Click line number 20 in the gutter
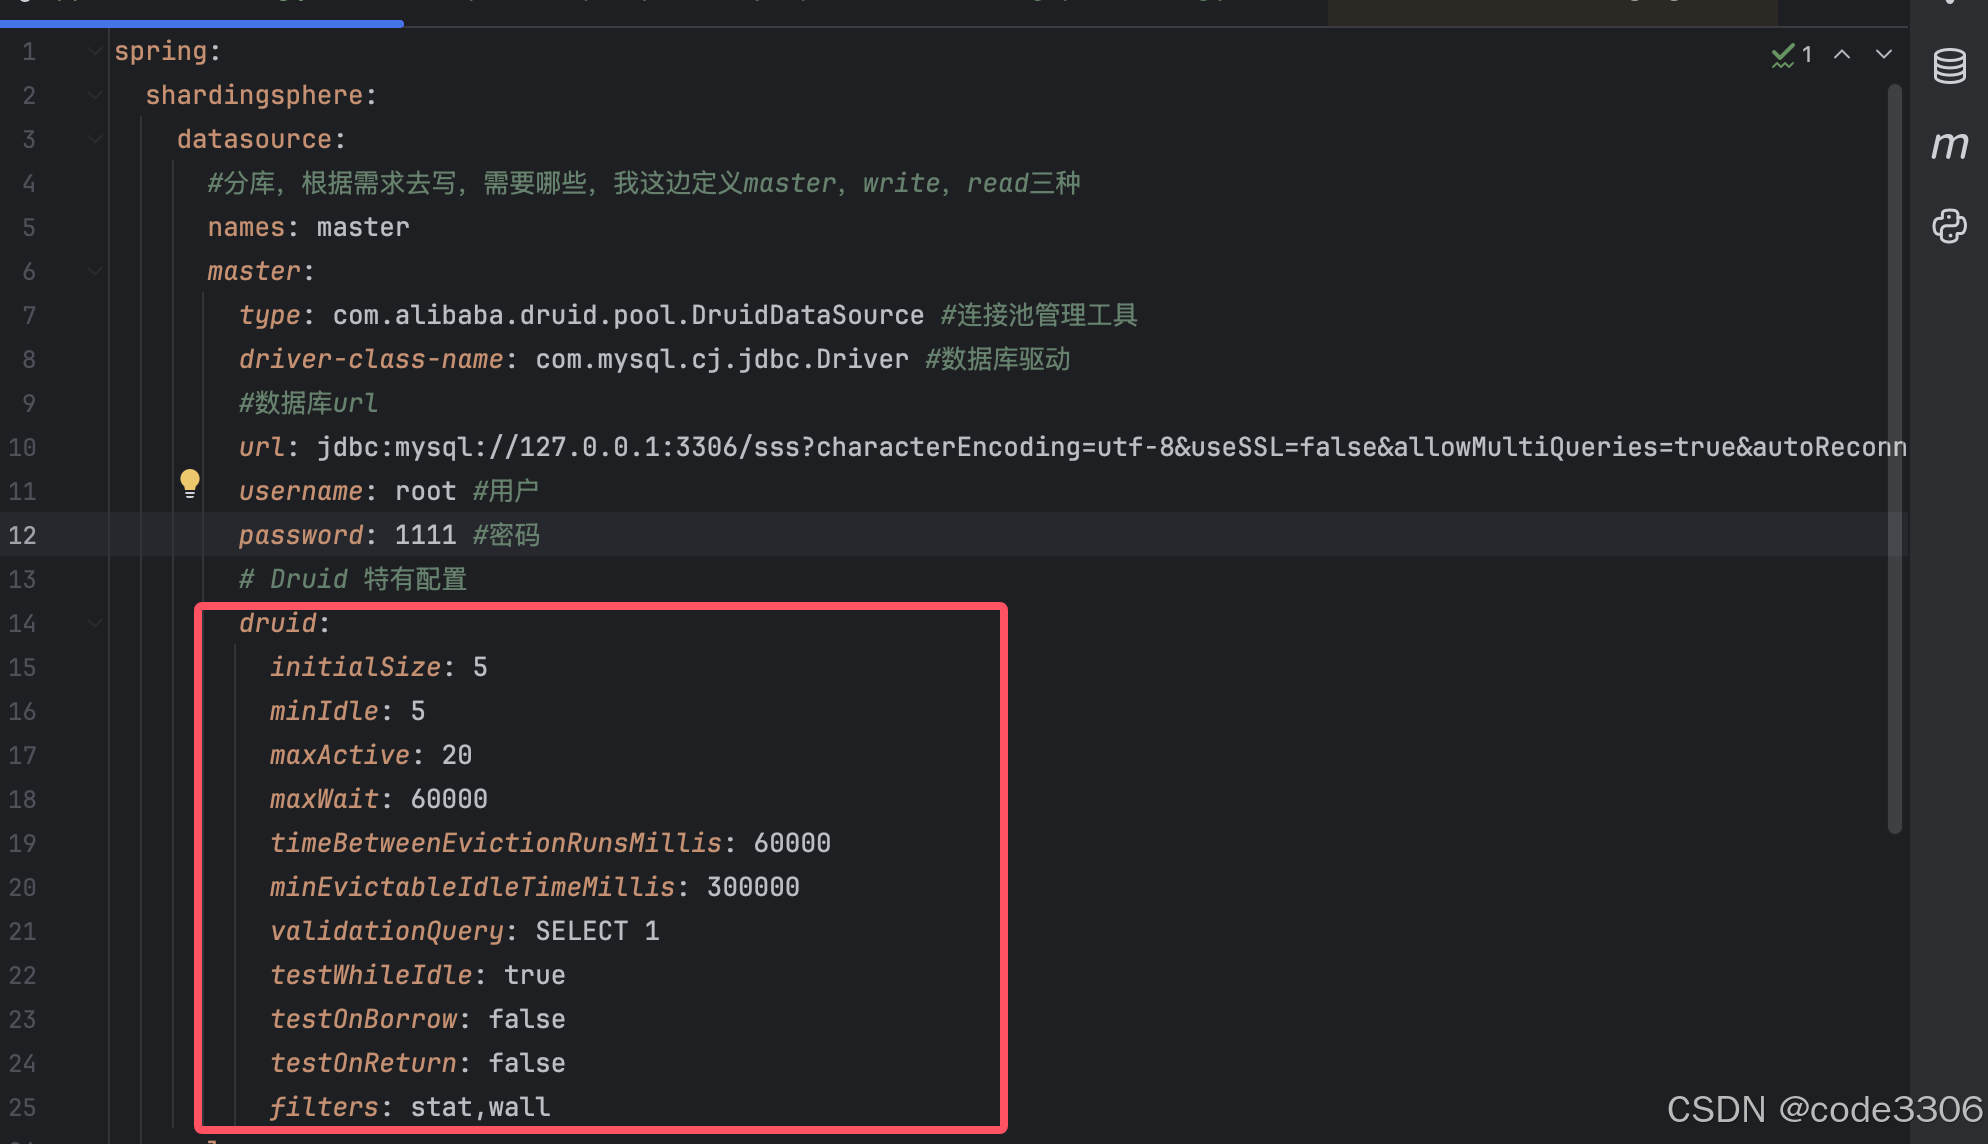1988x1144 pixels. (x=23, y=887)
